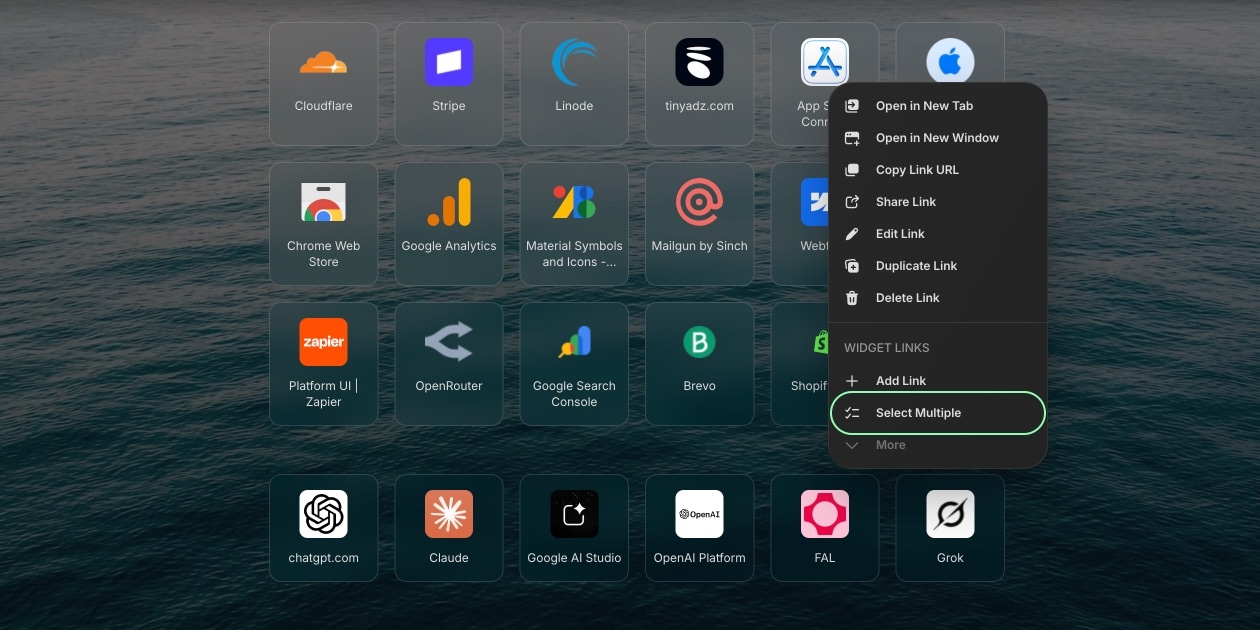The image size is (1260, 630).
Task: Open the FAL shortcut tile
Action: [x=825, y=528]
